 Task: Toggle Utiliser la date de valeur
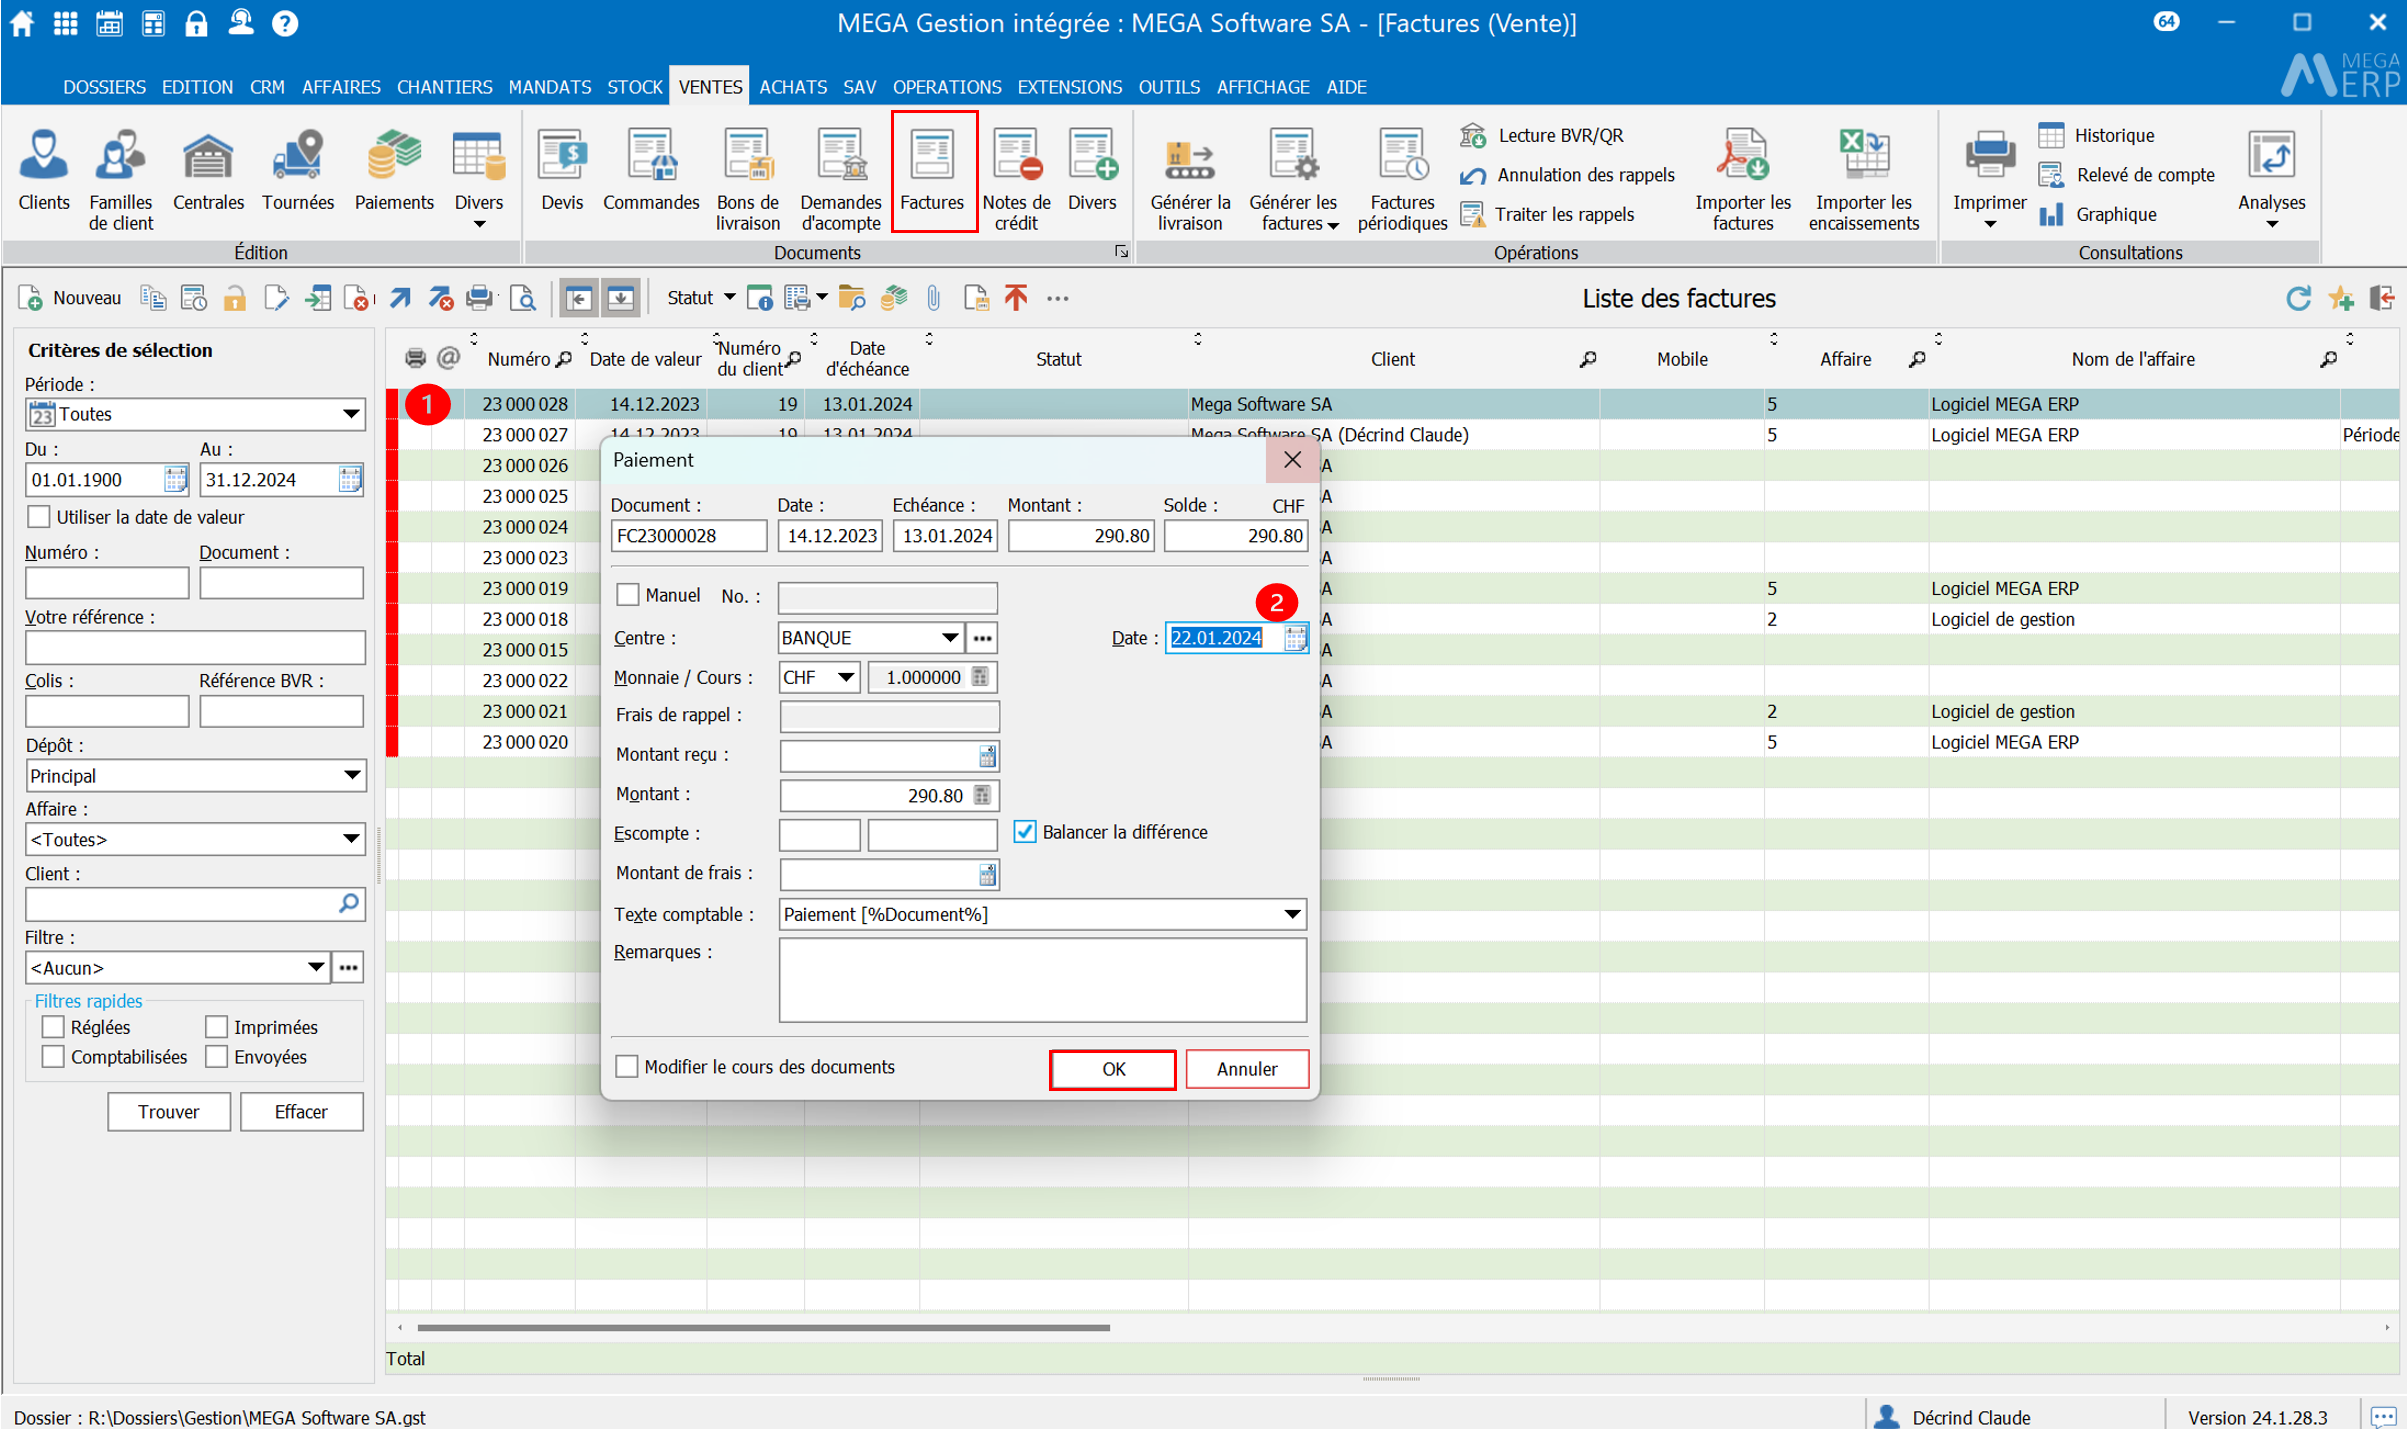click(37, 517)
